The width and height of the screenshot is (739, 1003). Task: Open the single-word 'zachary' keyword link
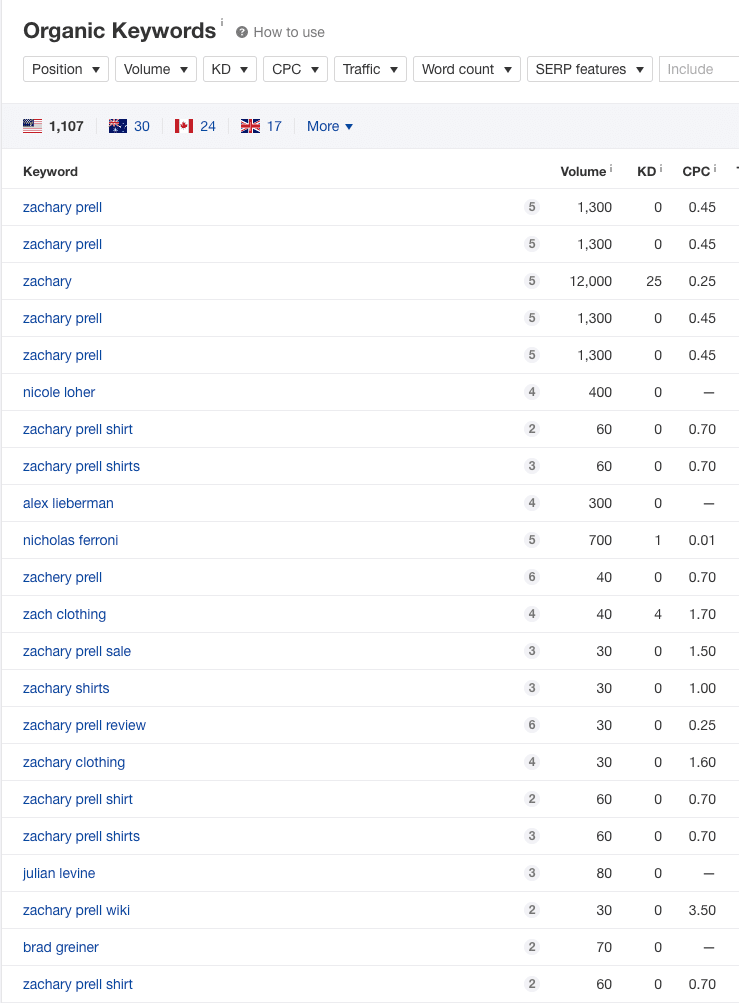tap(47, 281)
